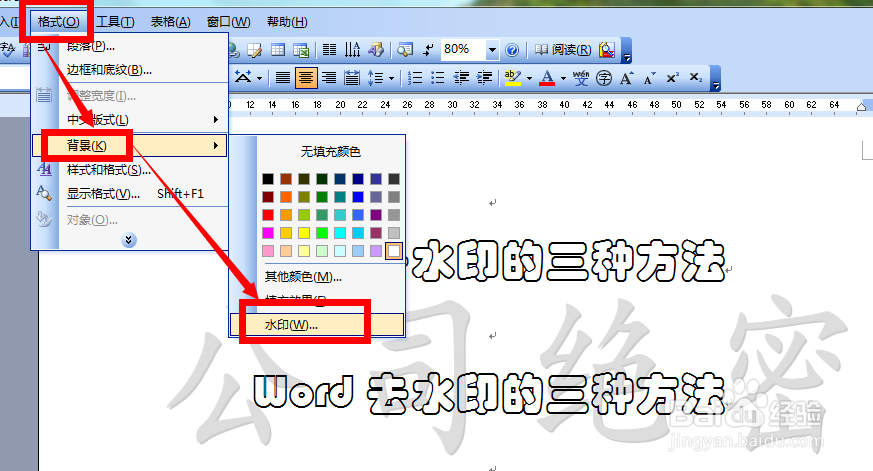
Task: Click the heading text Word 去水印的三种方法
Action: 490,394
